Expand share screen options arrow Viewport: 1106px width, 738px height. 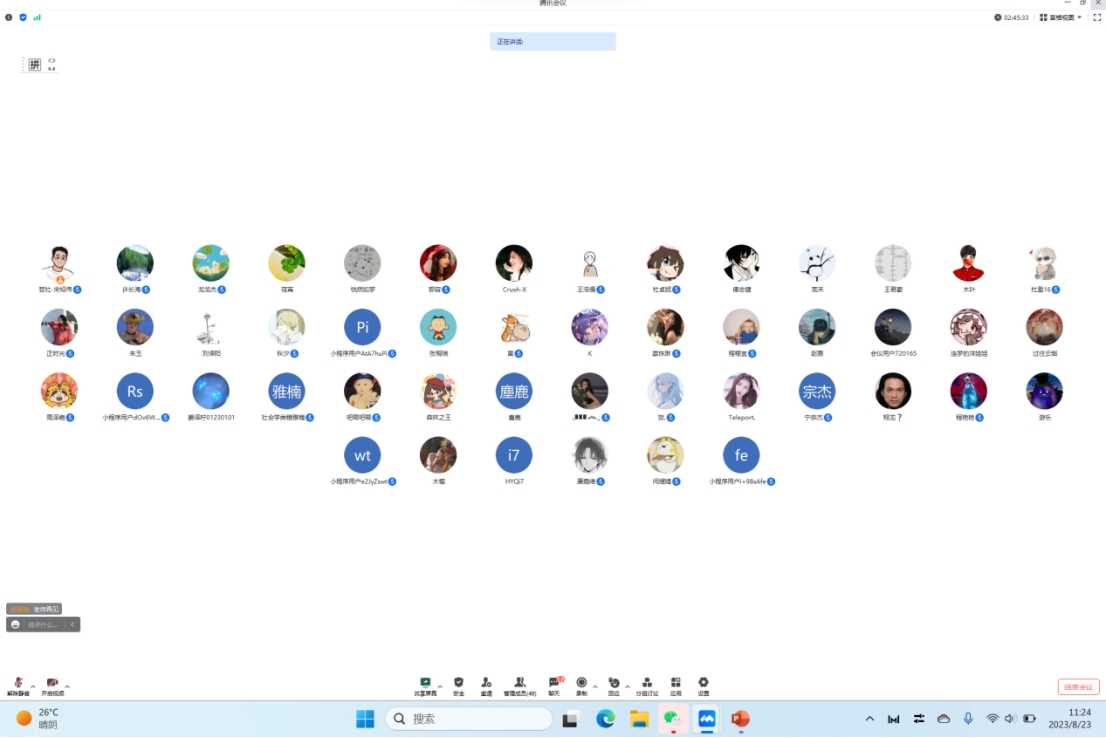[x=440, y=686]
